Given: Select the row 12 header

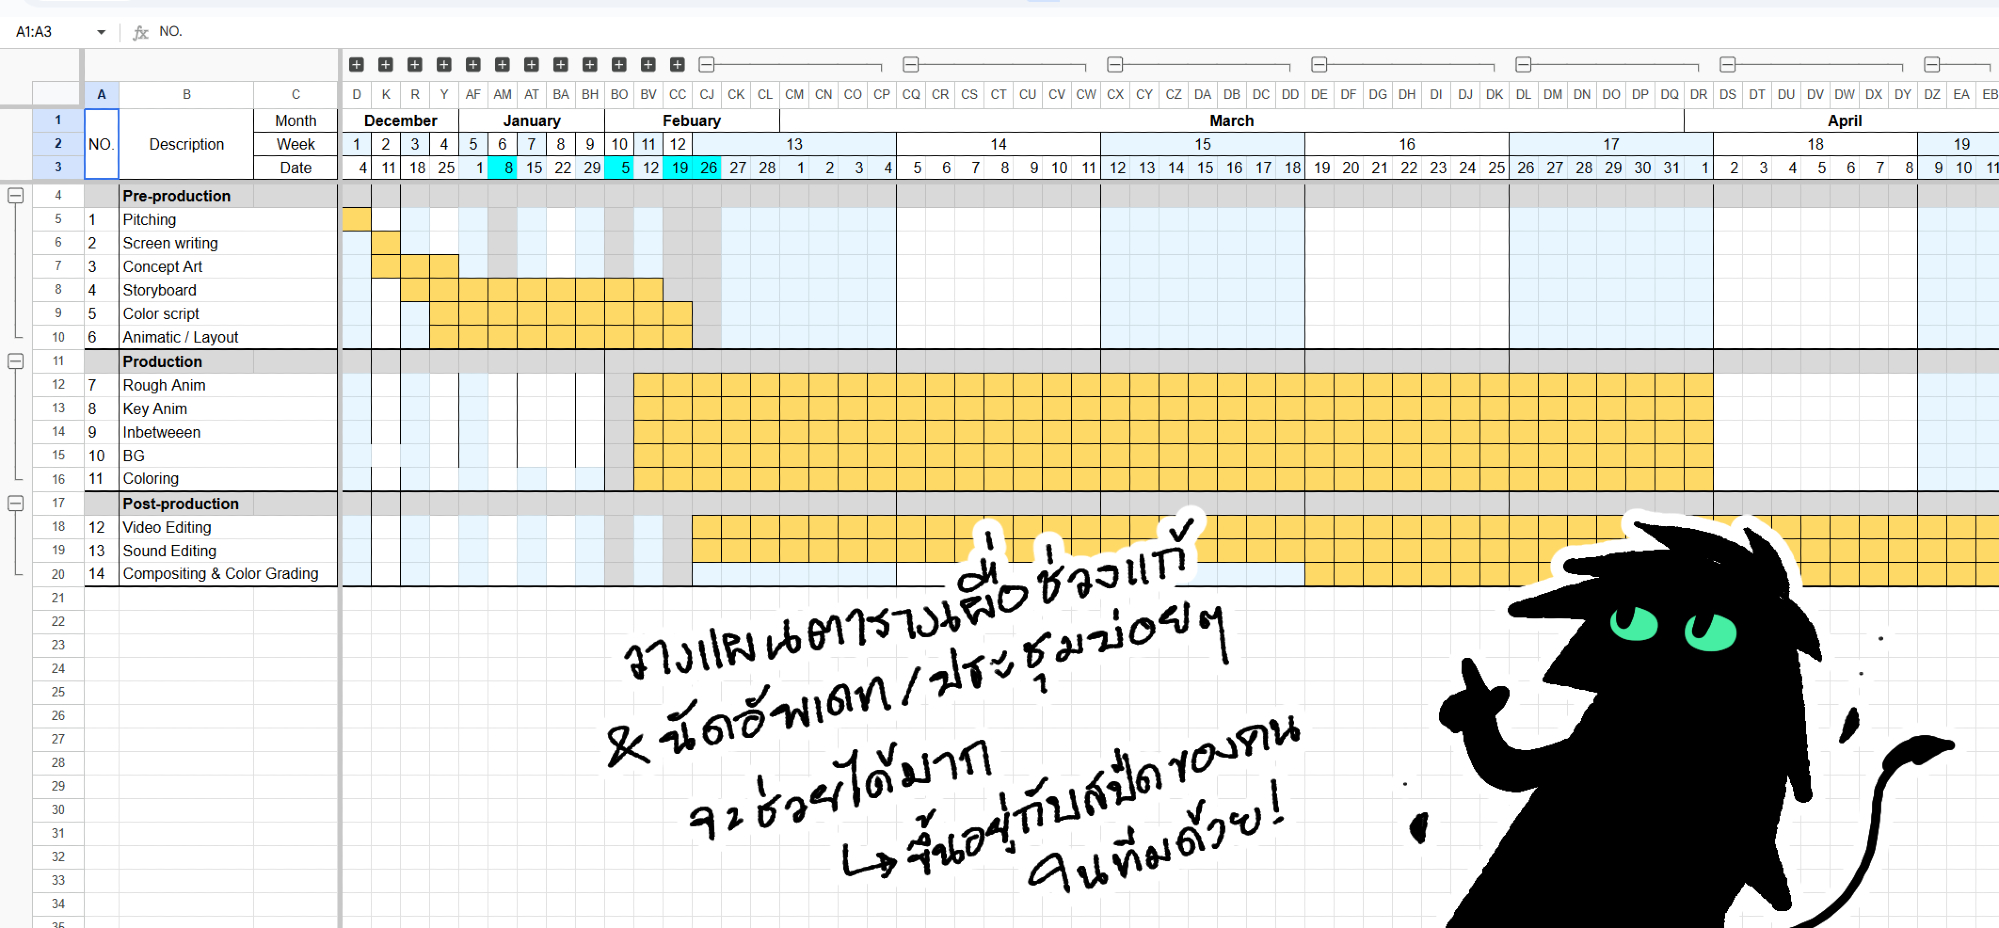Looking at the screenshot, I should (x=58, y=385).
